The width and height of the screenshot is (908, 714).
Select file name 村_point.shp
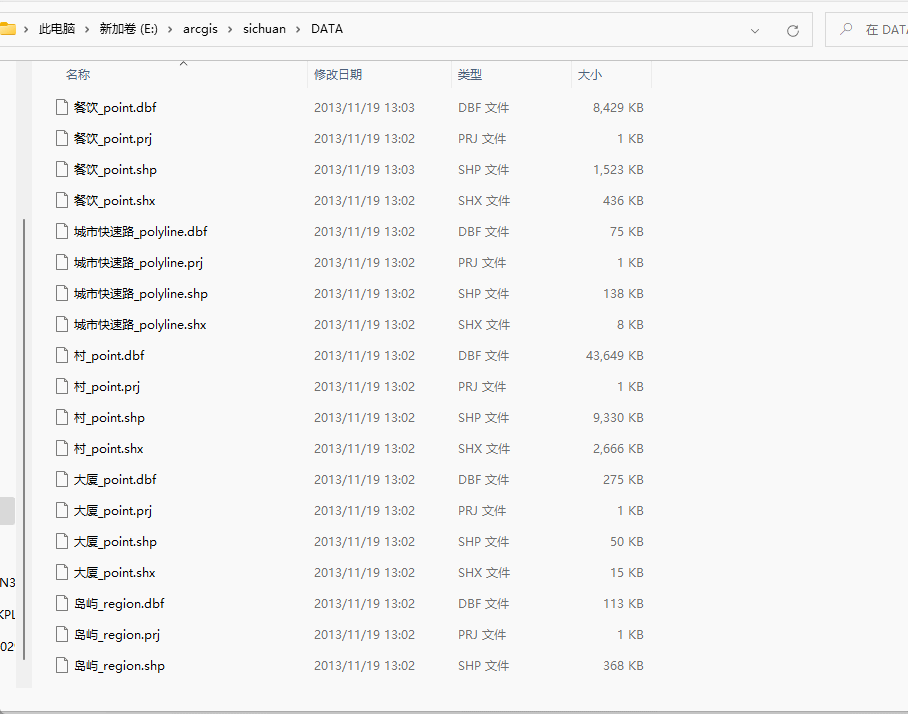(x=109, y=418)
